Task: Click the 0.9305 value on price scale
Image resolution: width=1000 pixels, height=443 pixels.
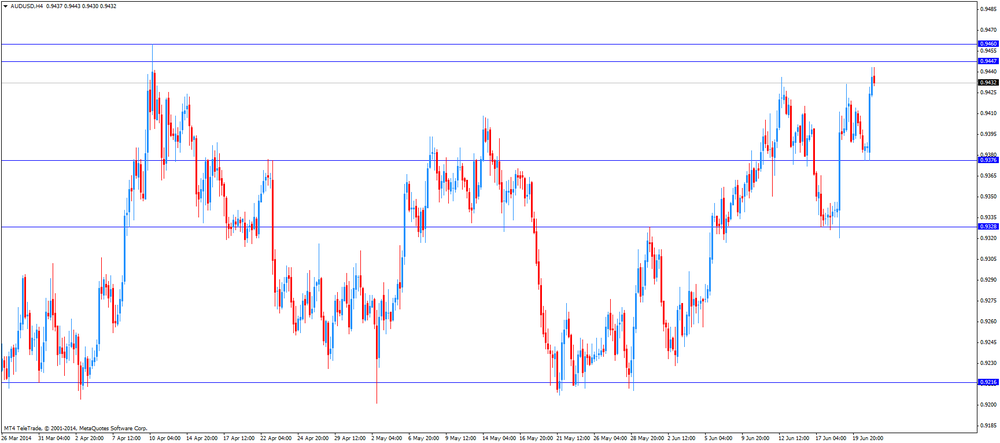Action: [989, 259]
